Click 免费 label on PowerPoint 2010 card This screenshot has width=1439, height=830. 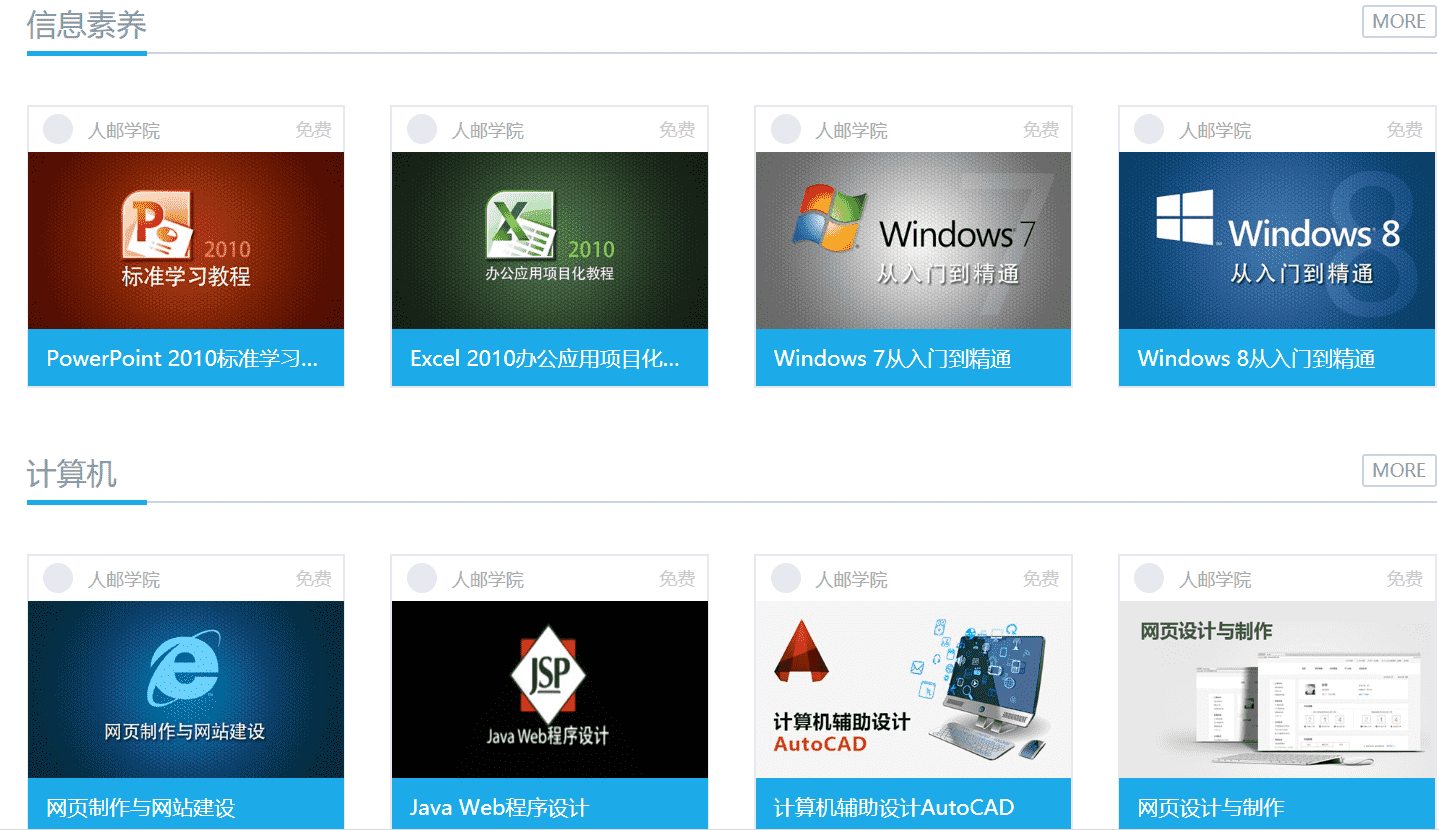coord(313,130)
